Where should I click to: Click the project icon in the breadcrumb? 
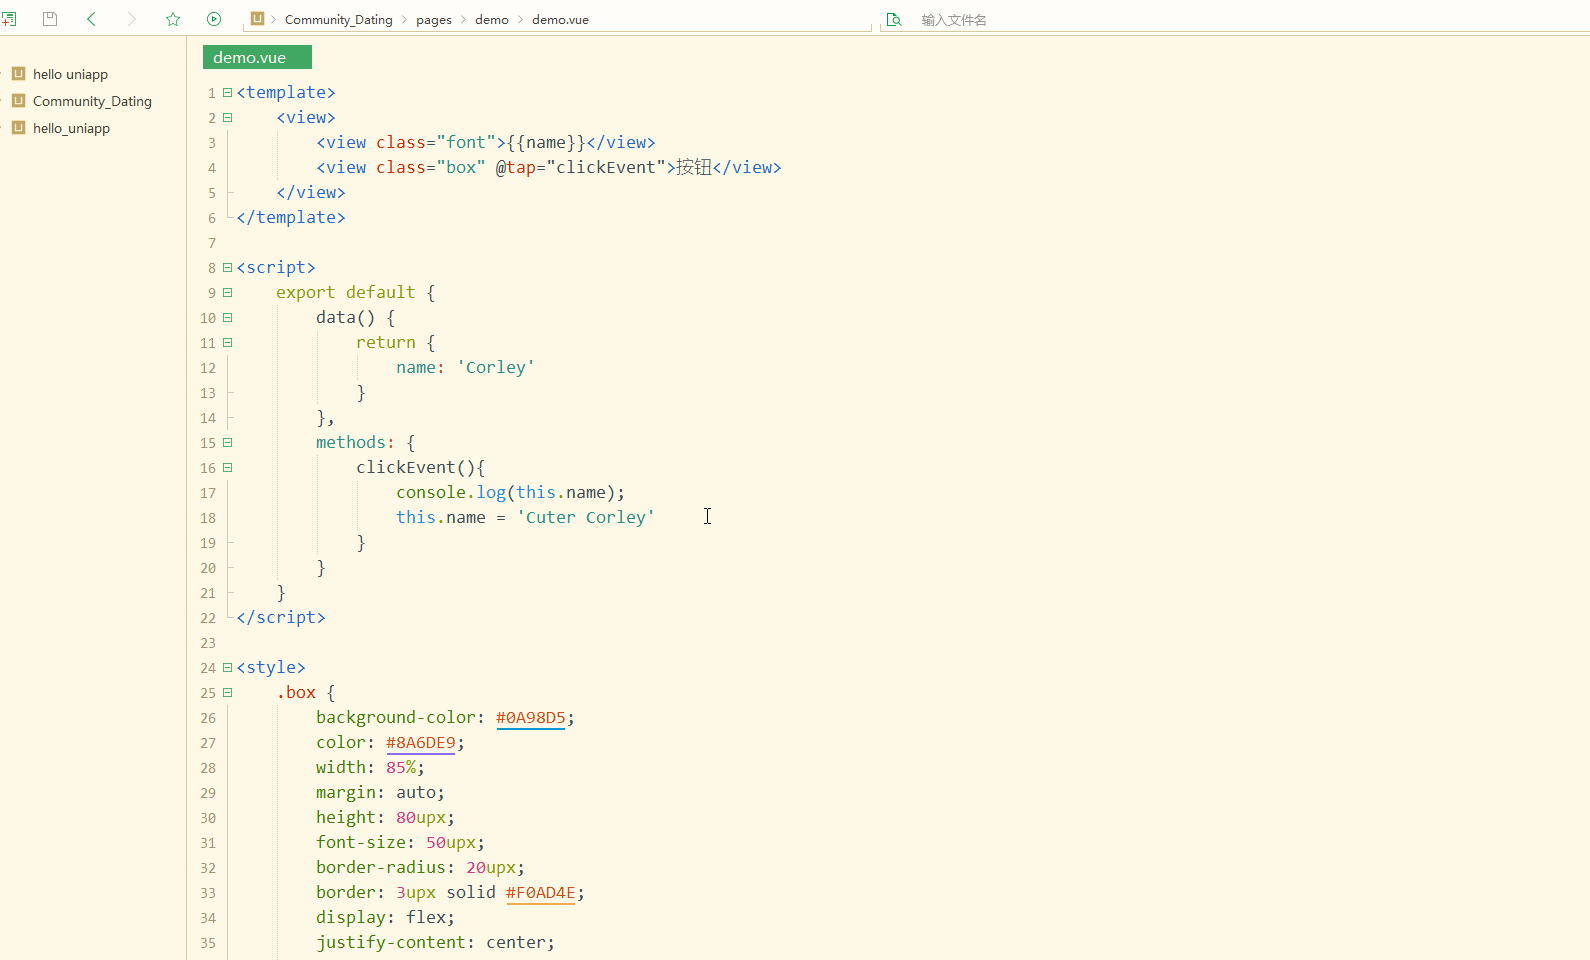pos(257,19)
